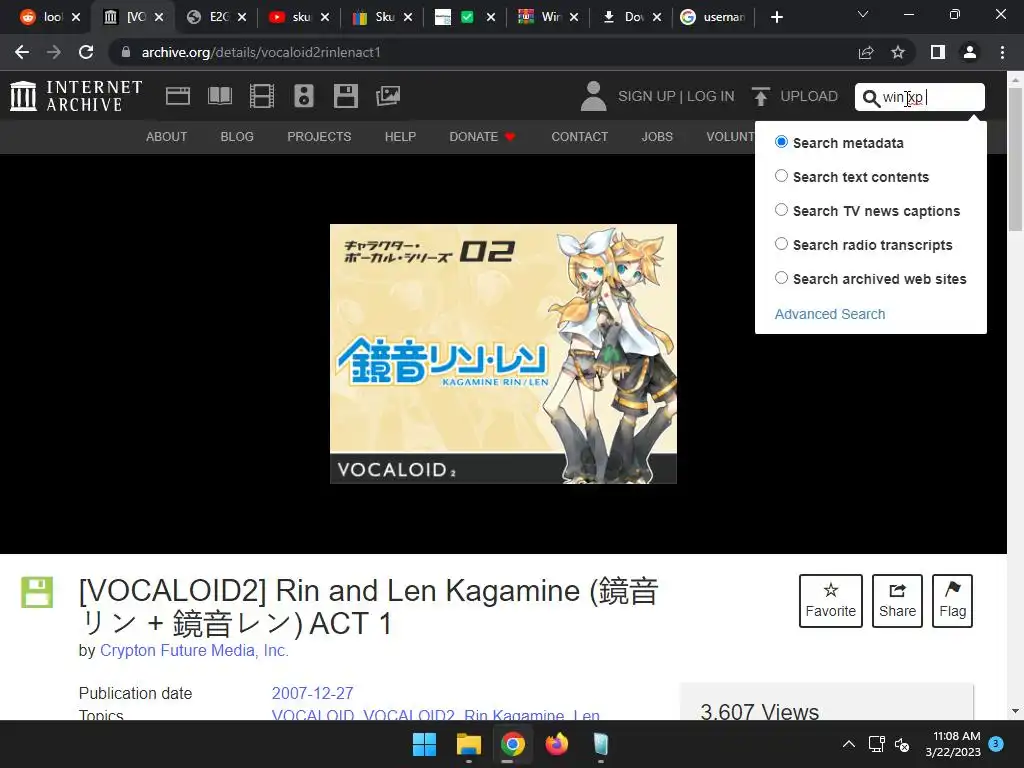Viewport: 1024px width, 768px height.
Task: Click the taskbar recycle bin app icon
Action: [601, 744]
